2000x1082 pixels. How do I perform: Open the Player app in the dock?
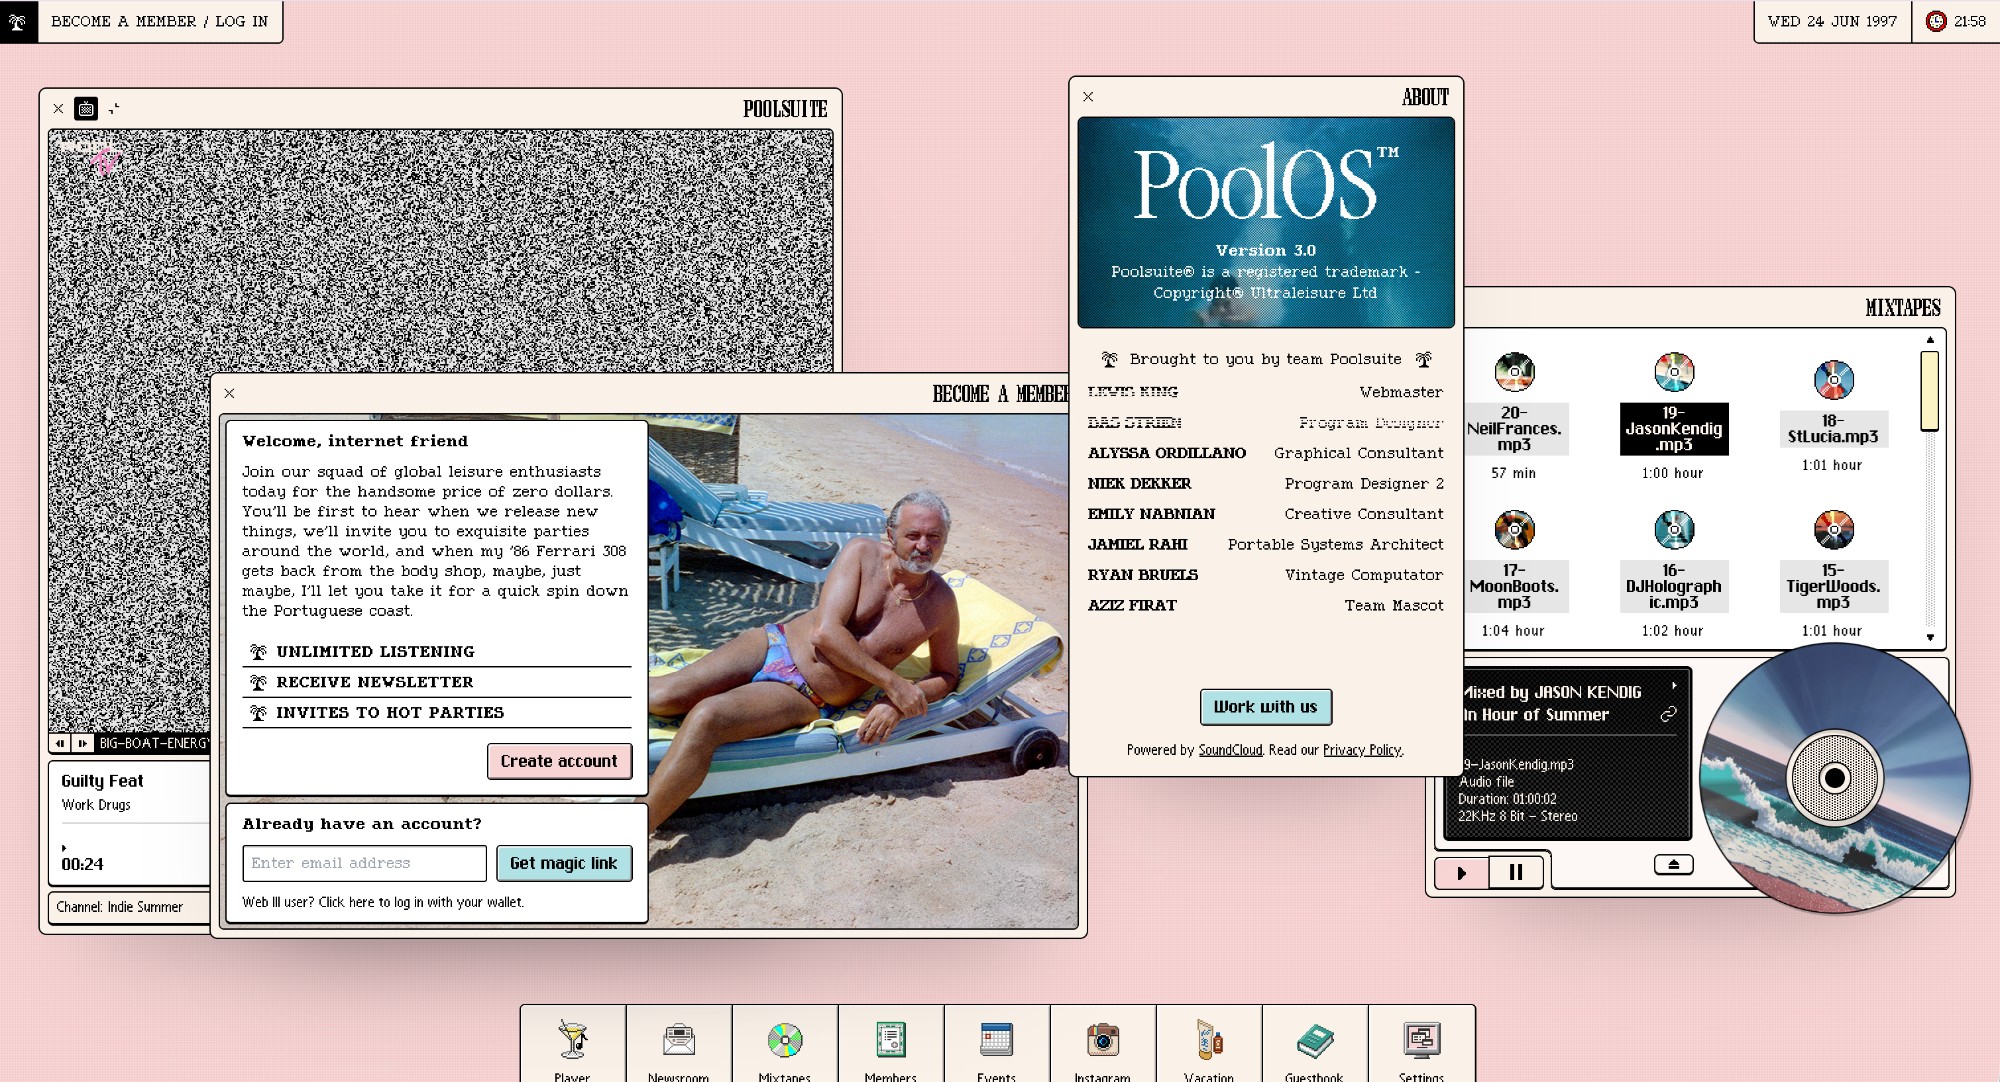pos(573,1044)
